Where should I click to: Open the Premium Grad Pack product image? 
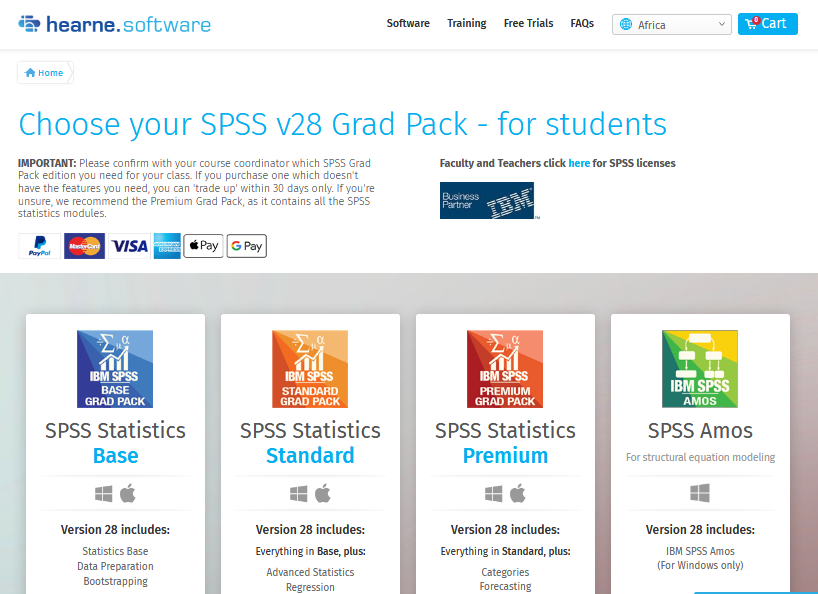(505, 369)
